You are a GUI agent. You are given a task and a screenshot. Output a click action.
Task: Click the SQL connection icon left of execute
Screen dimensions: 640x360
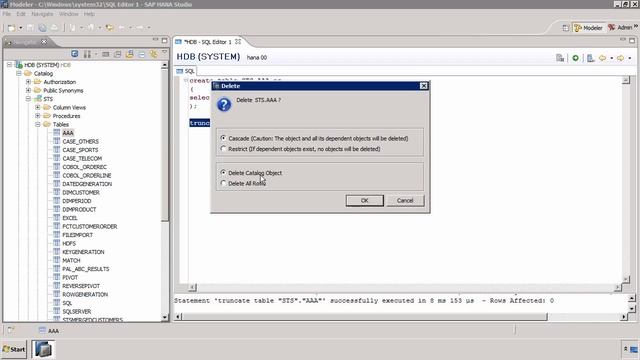(560, 58)
